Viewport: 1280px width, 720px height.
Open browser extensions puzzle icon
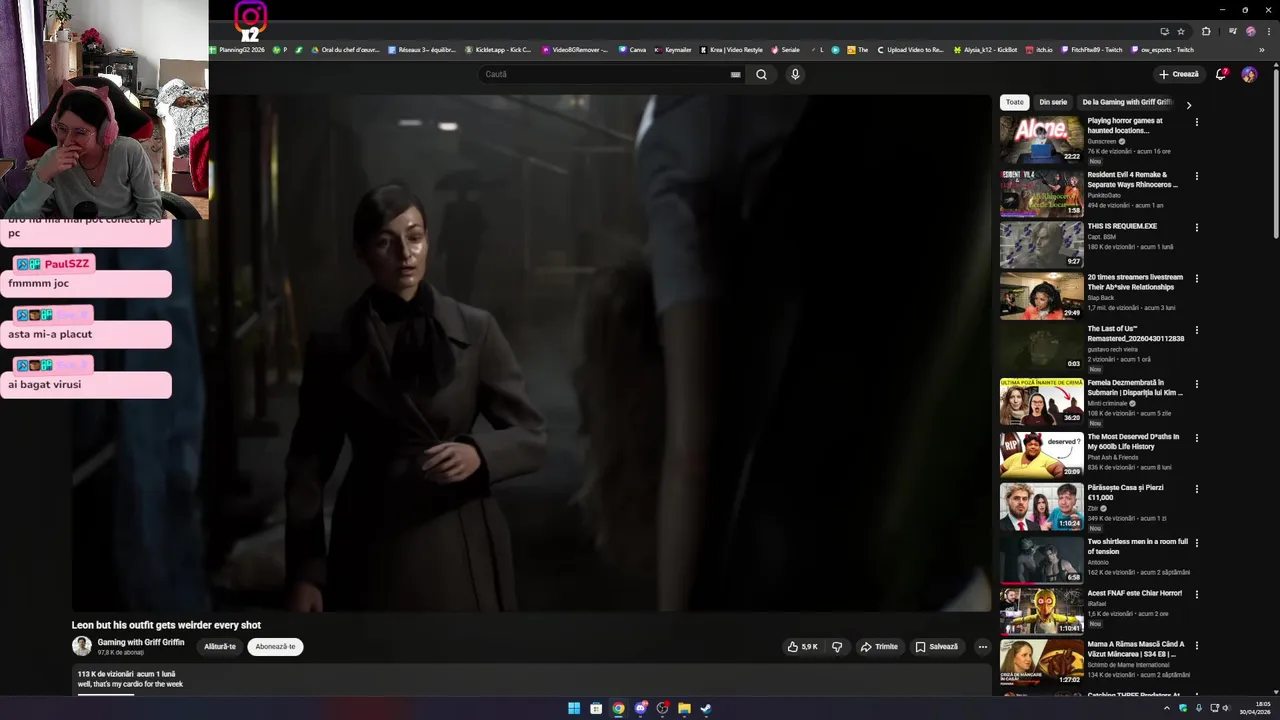click(x=1206, y=31)
